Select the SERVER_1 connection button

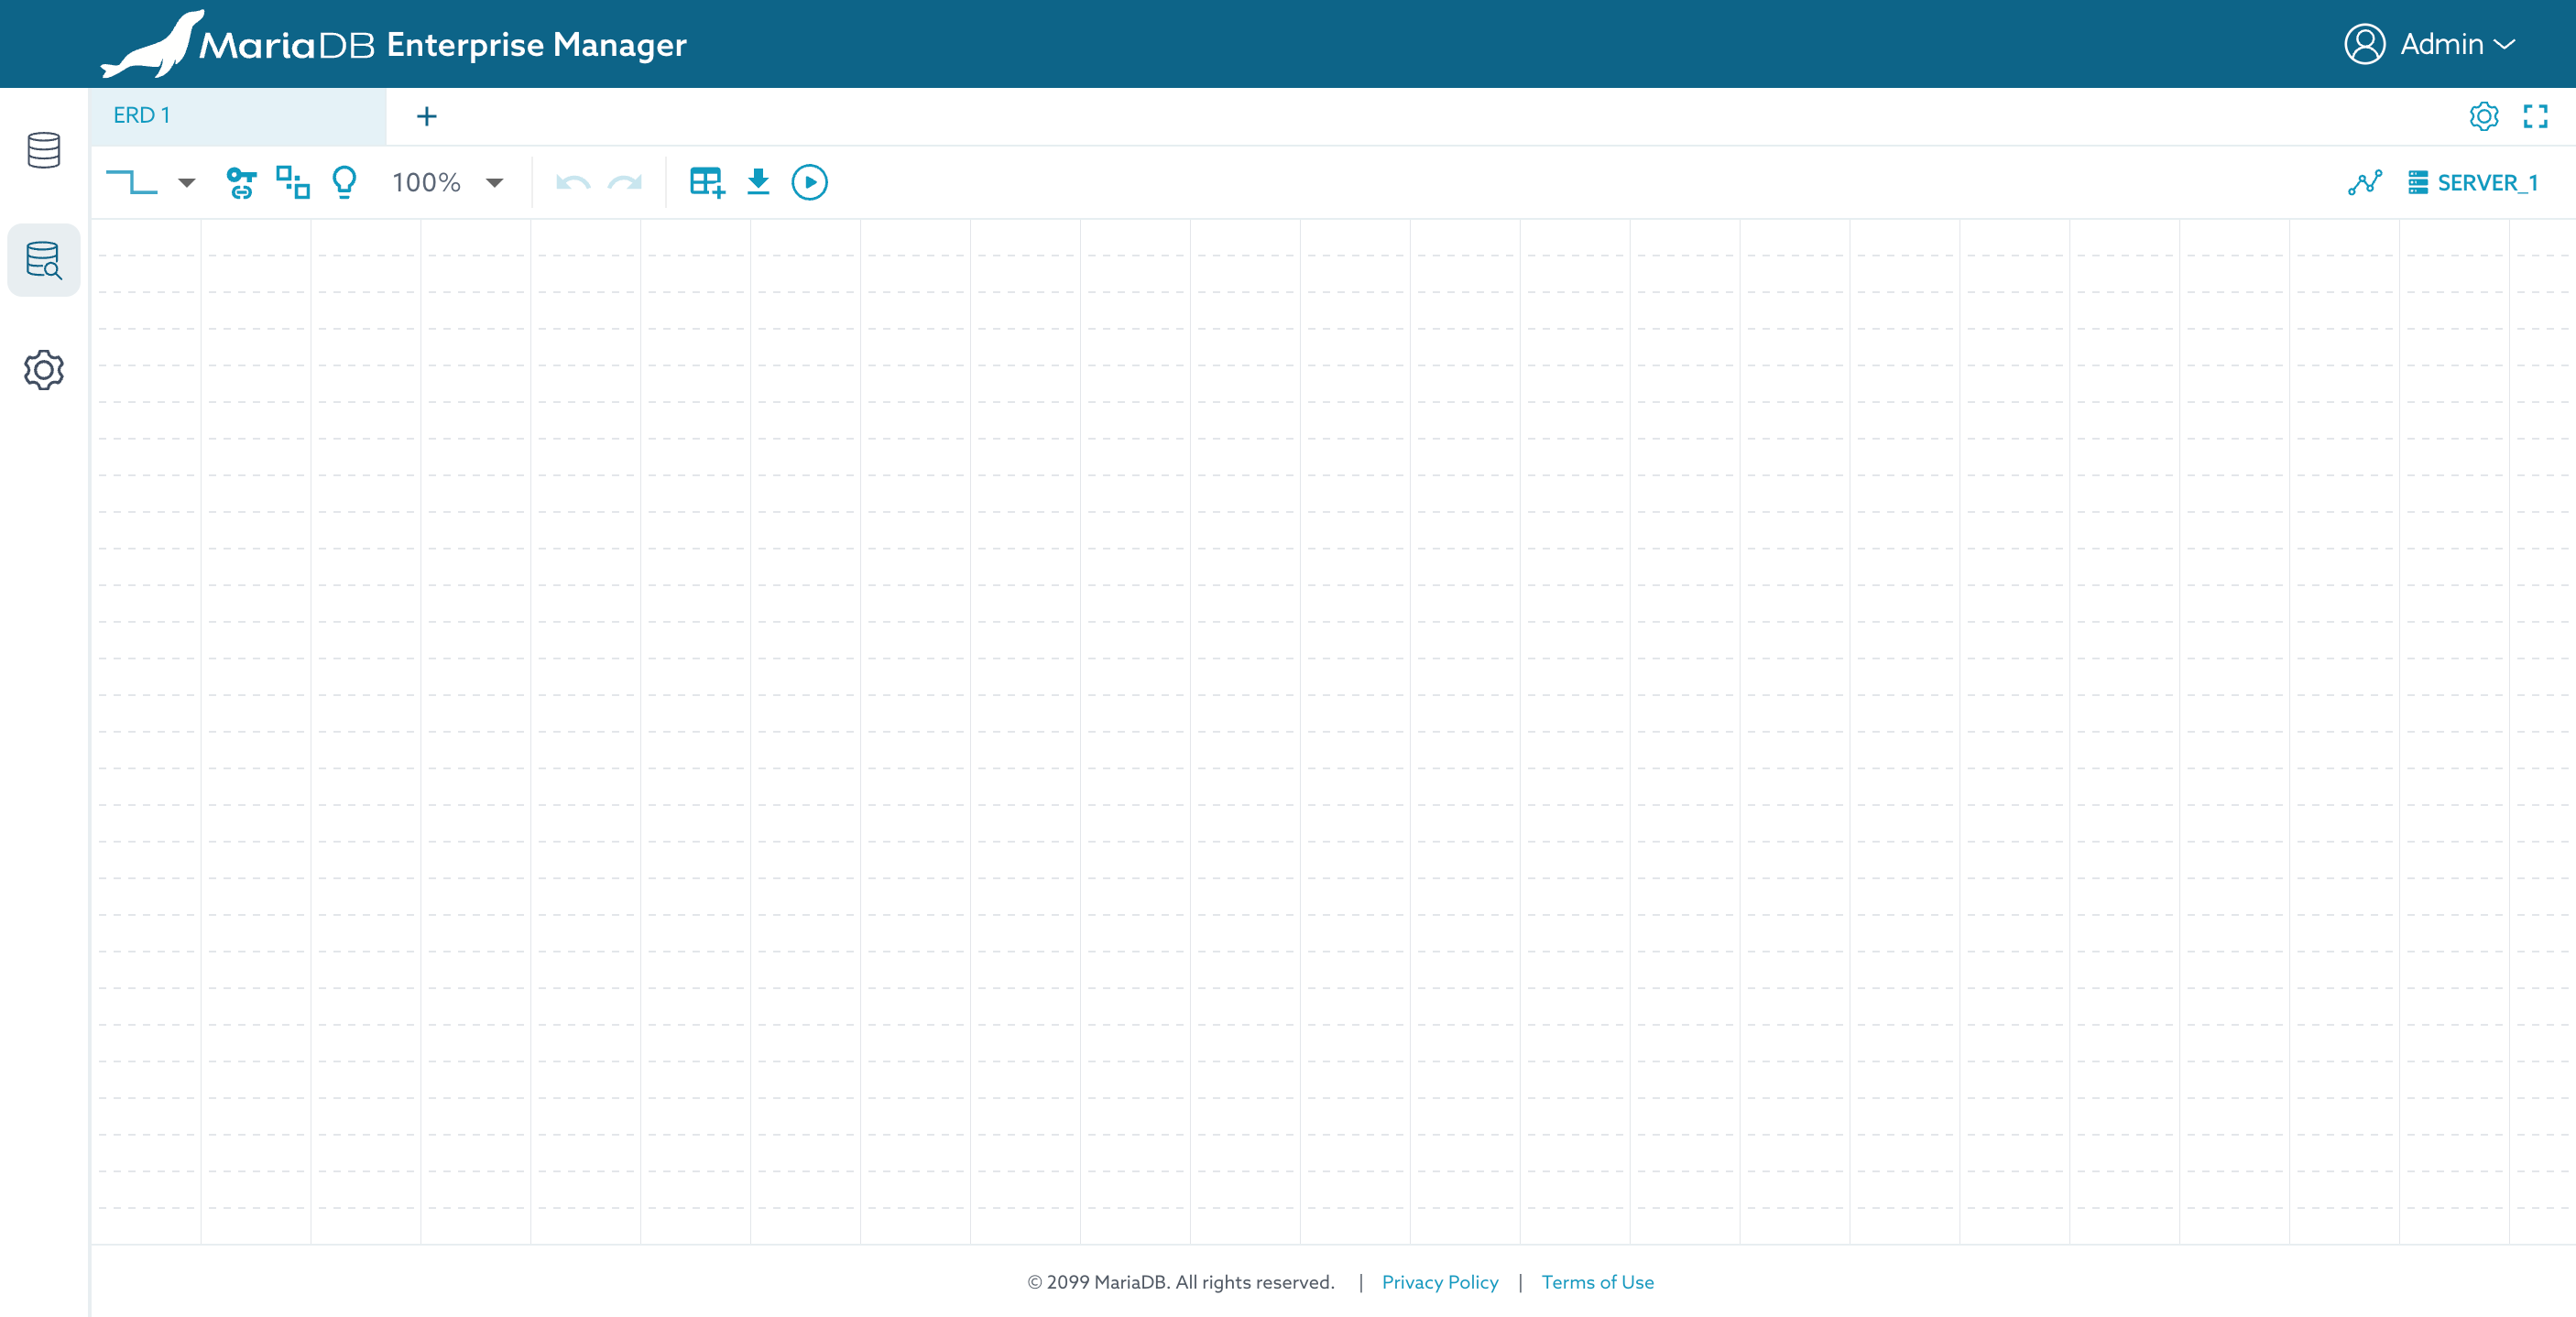2473,182
